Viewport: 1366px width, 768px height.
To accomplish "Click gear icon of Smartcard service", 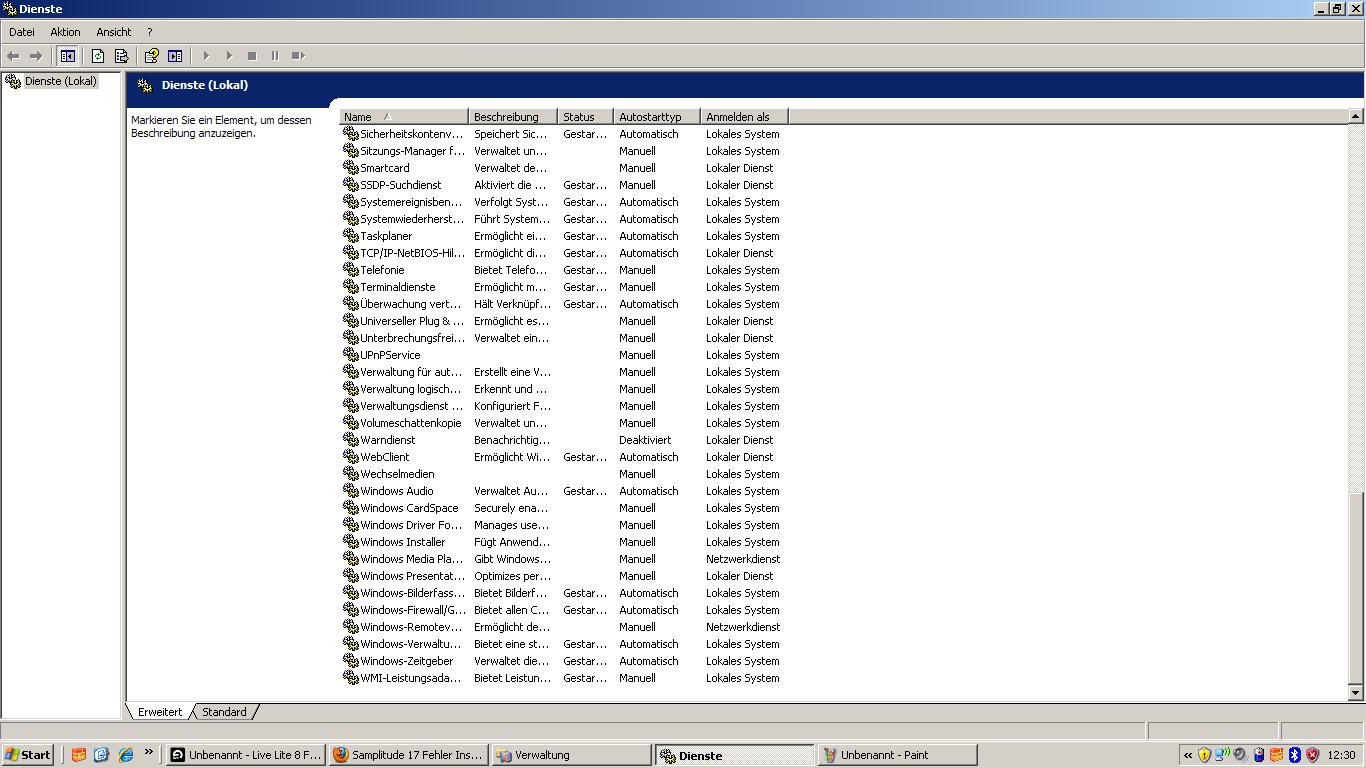I will tap(351, 167).
